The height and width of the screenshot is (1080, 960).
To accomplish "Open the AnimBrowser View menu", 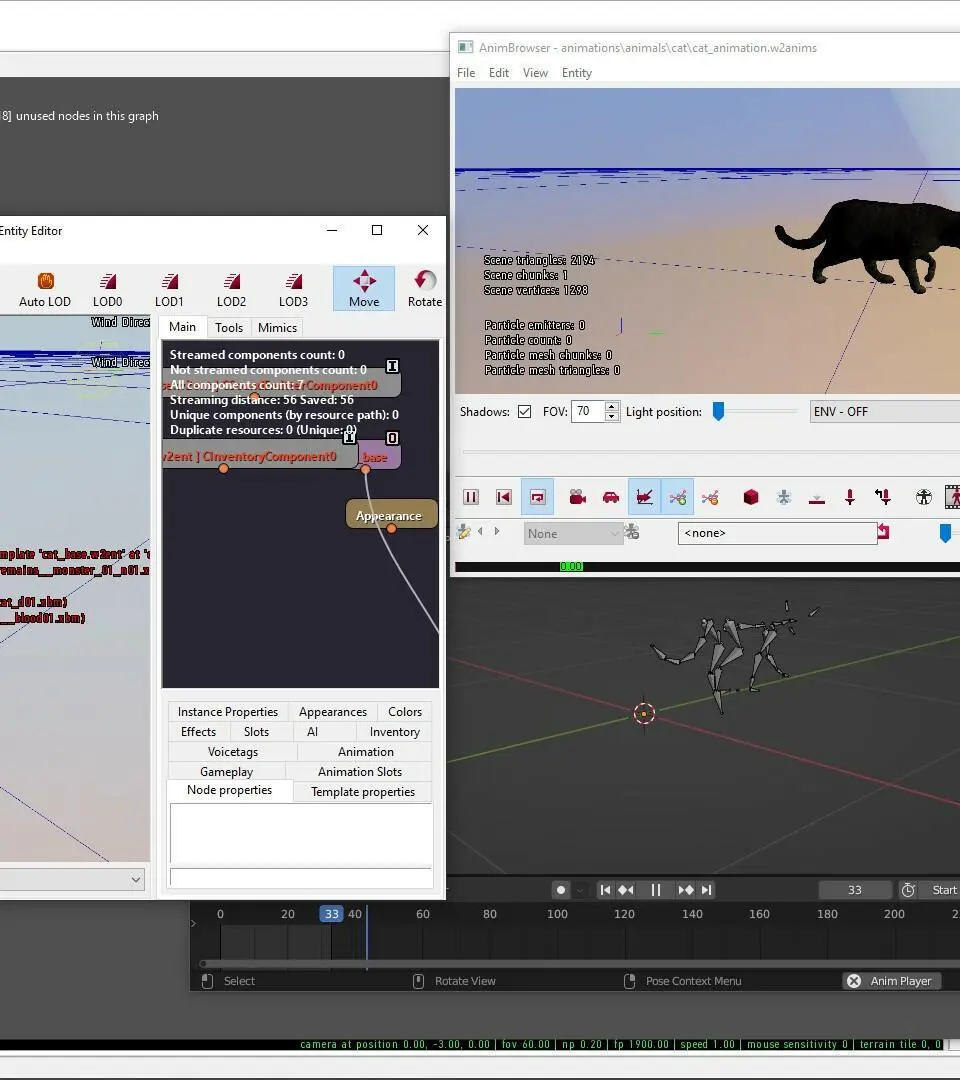I will pos(535,73).
